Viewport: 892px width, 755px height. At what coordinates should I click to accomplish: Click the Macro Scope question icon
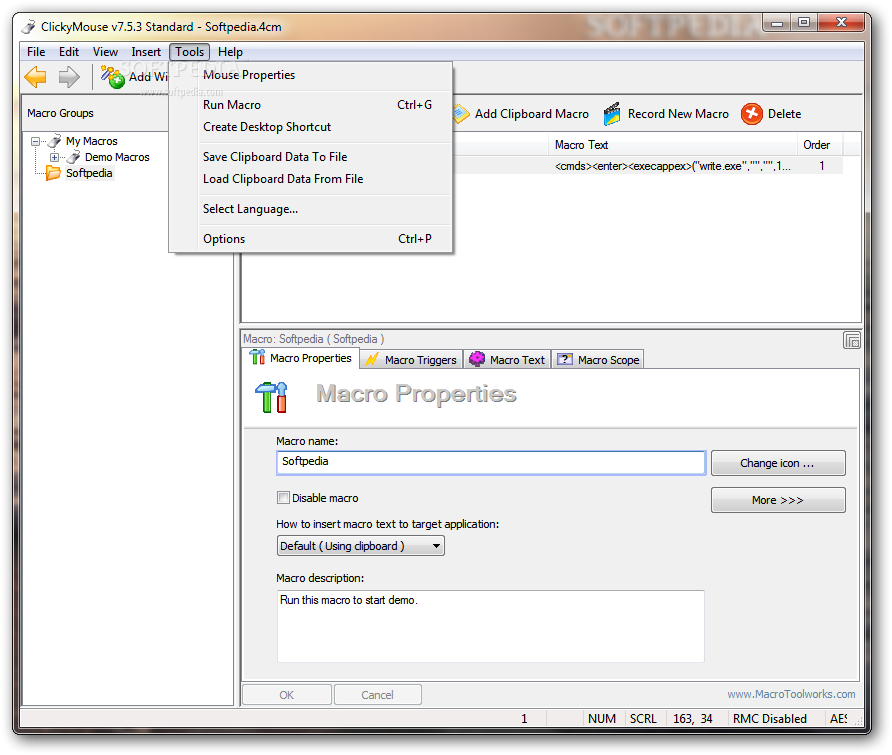pyautogui.click(x=564, y=360)
